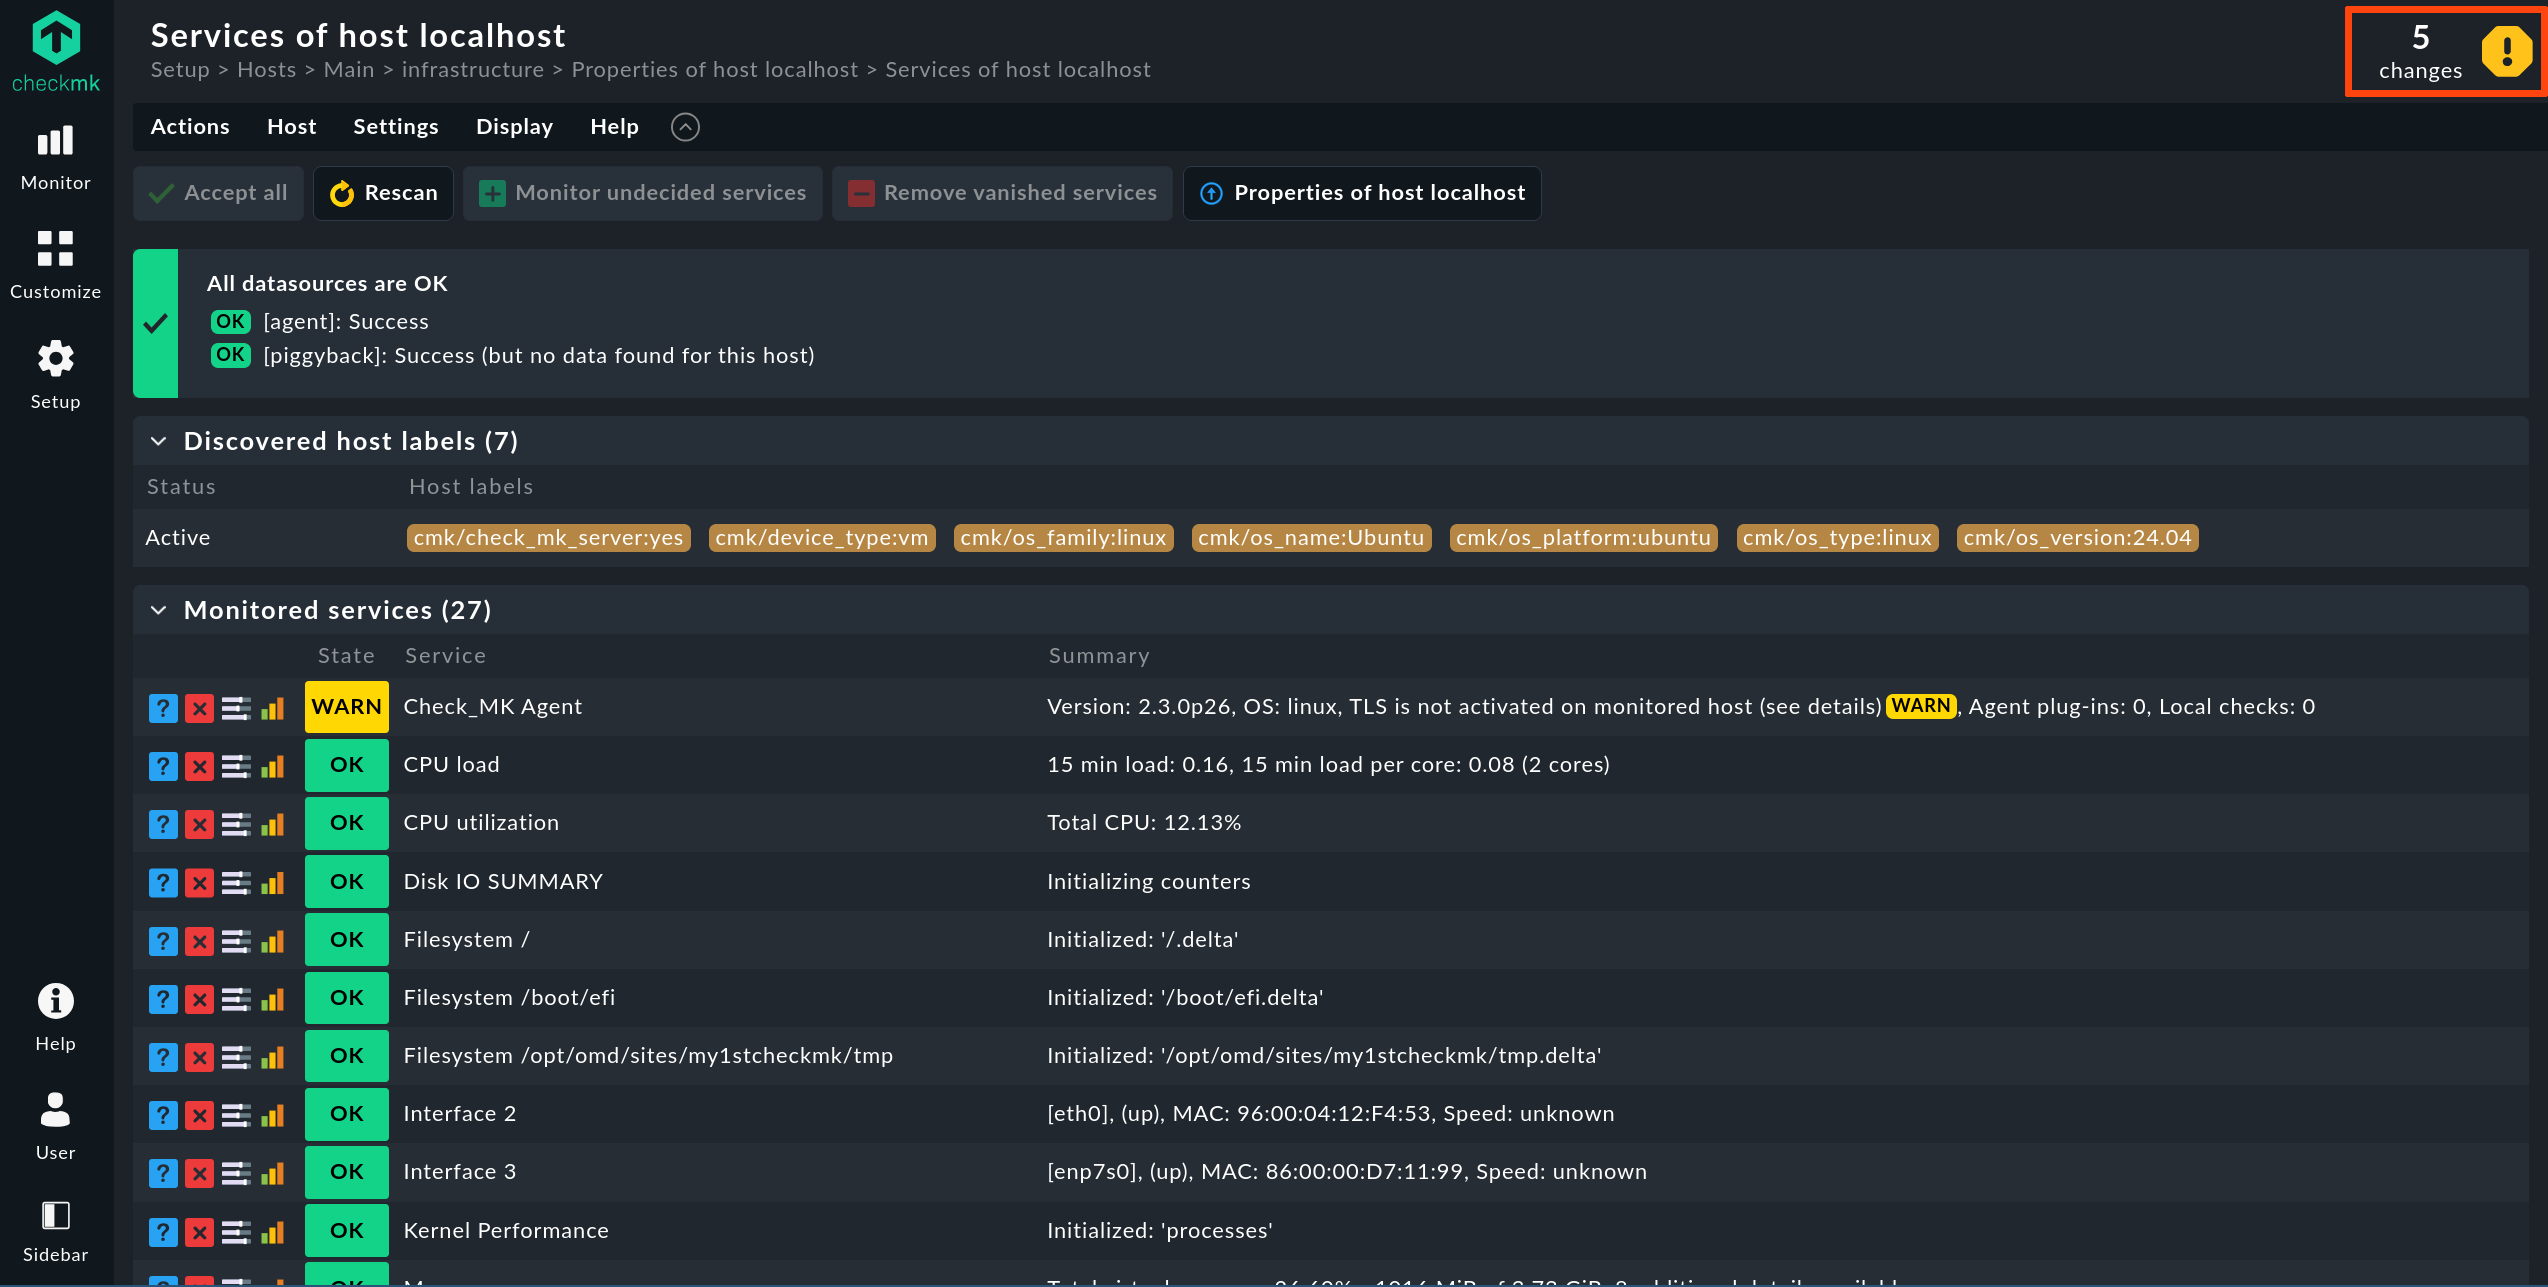2548x1287 pixels.
Task: Show CPU utilization graphs icon
Action: [x=272, y=825]
